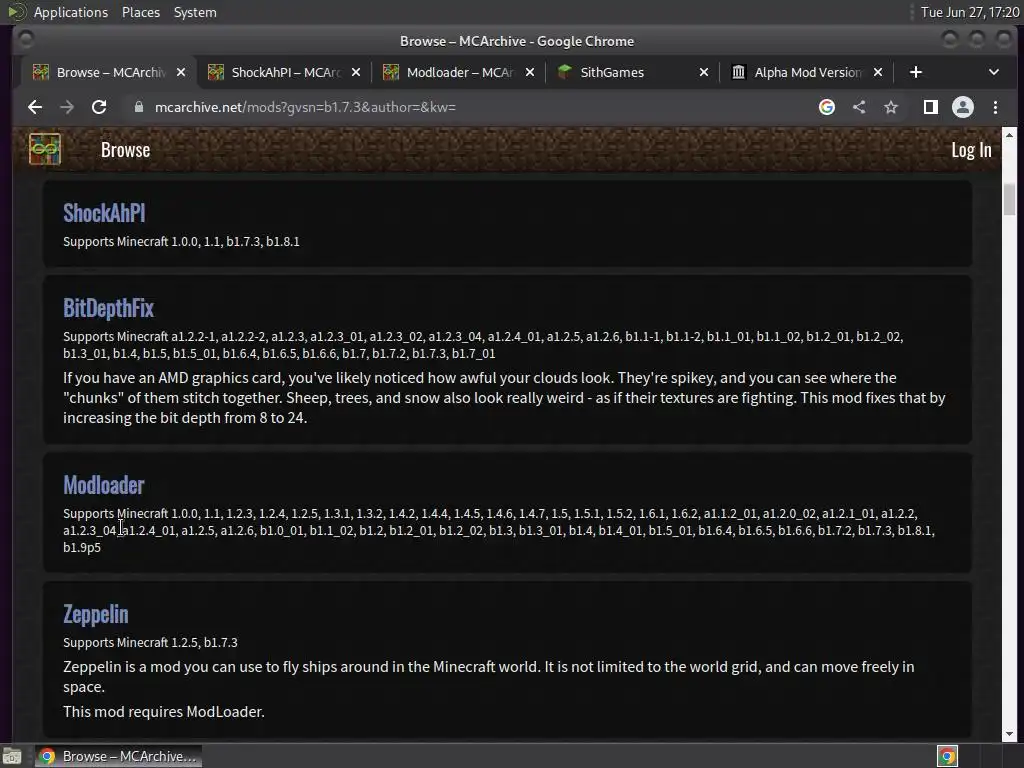Image resolution: width=1024 pixels, height=768 pixels.
Task: Close the Alpha Mod Version tab
Action: [878, 72]
